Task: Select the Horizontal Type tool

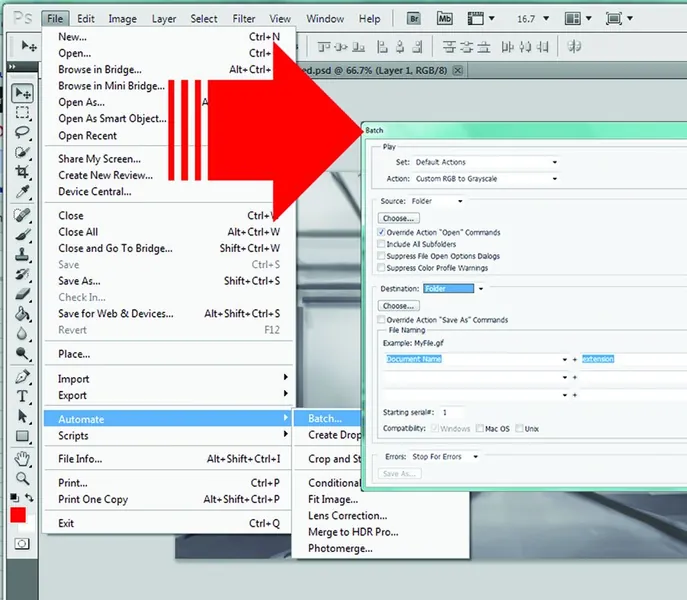Action: point(22,396)
